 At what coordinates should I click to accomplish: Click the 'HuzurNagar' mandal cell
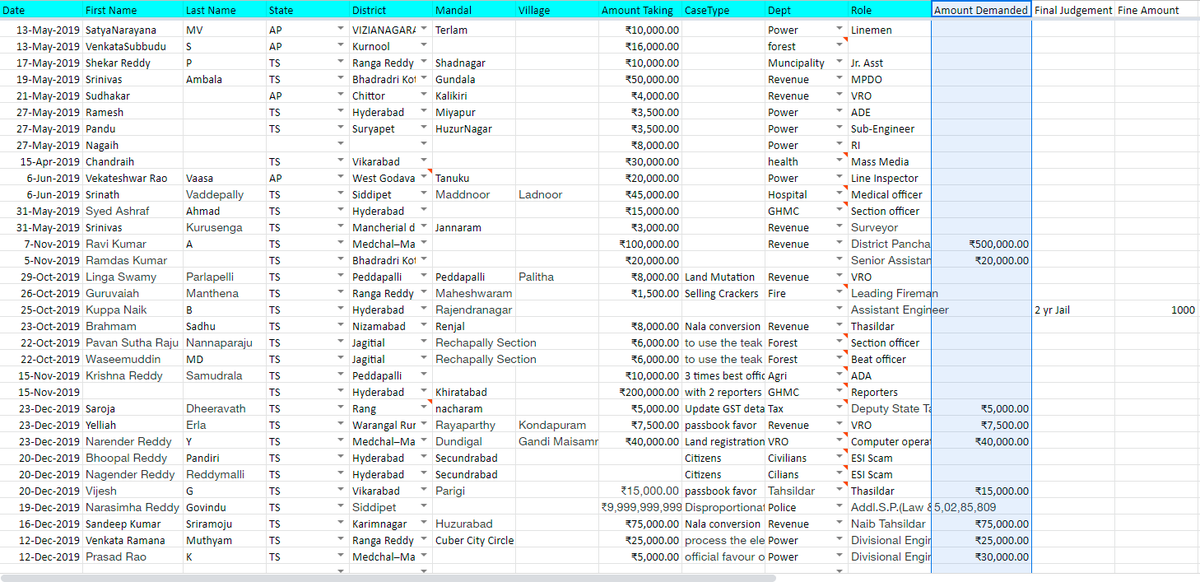(474, 129)
